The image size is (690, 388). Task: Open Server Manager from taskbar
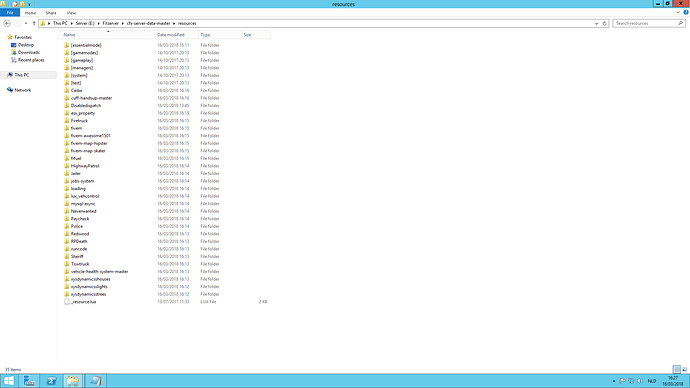(29, 381)
